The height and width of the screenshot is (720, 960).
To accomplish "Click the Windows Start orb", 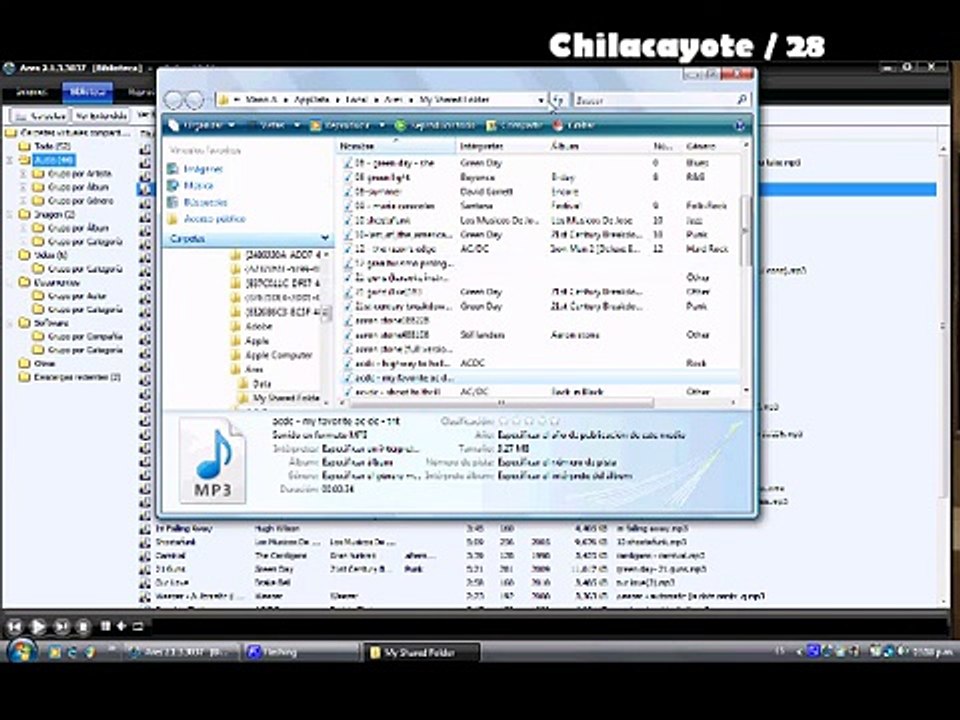I will click(22, 651).
